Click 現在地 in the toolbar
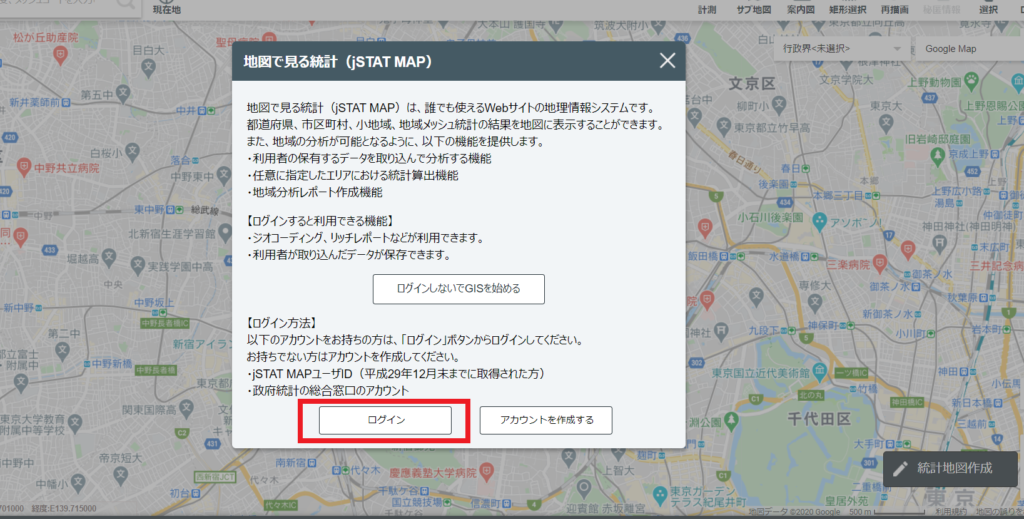 point(167,8)
